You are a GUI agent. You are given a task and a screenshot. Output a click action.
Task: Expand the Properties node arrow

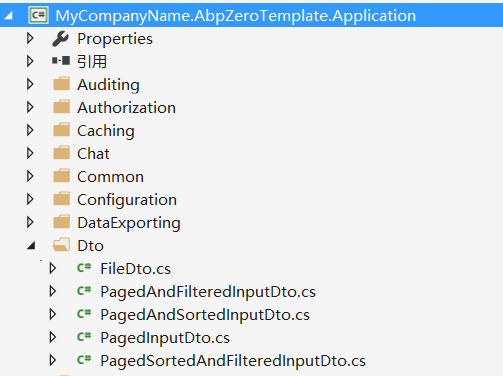coord(30,38)
